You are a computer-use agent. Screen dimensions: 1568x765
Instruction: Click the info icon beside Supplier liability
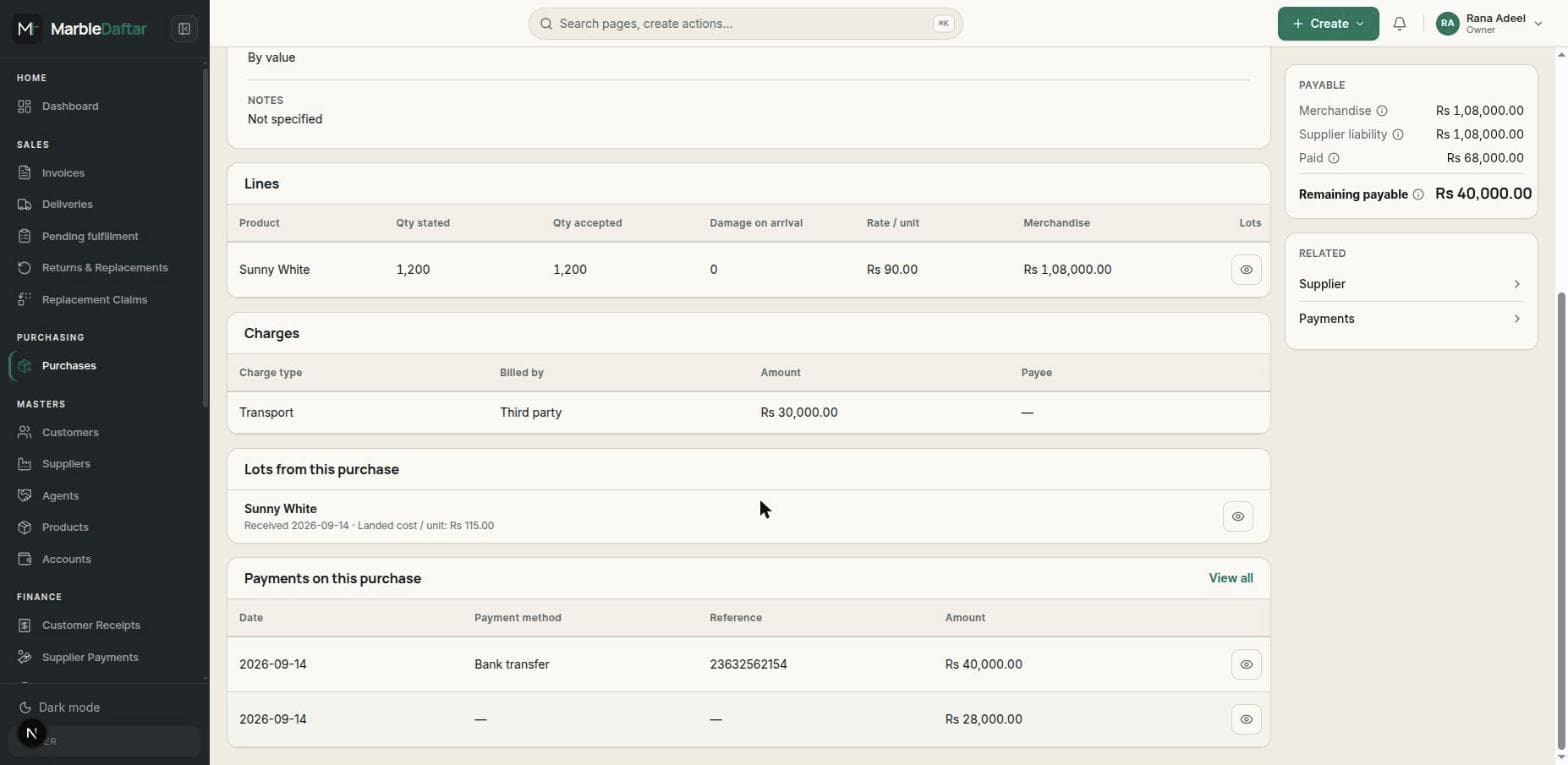1398,134
